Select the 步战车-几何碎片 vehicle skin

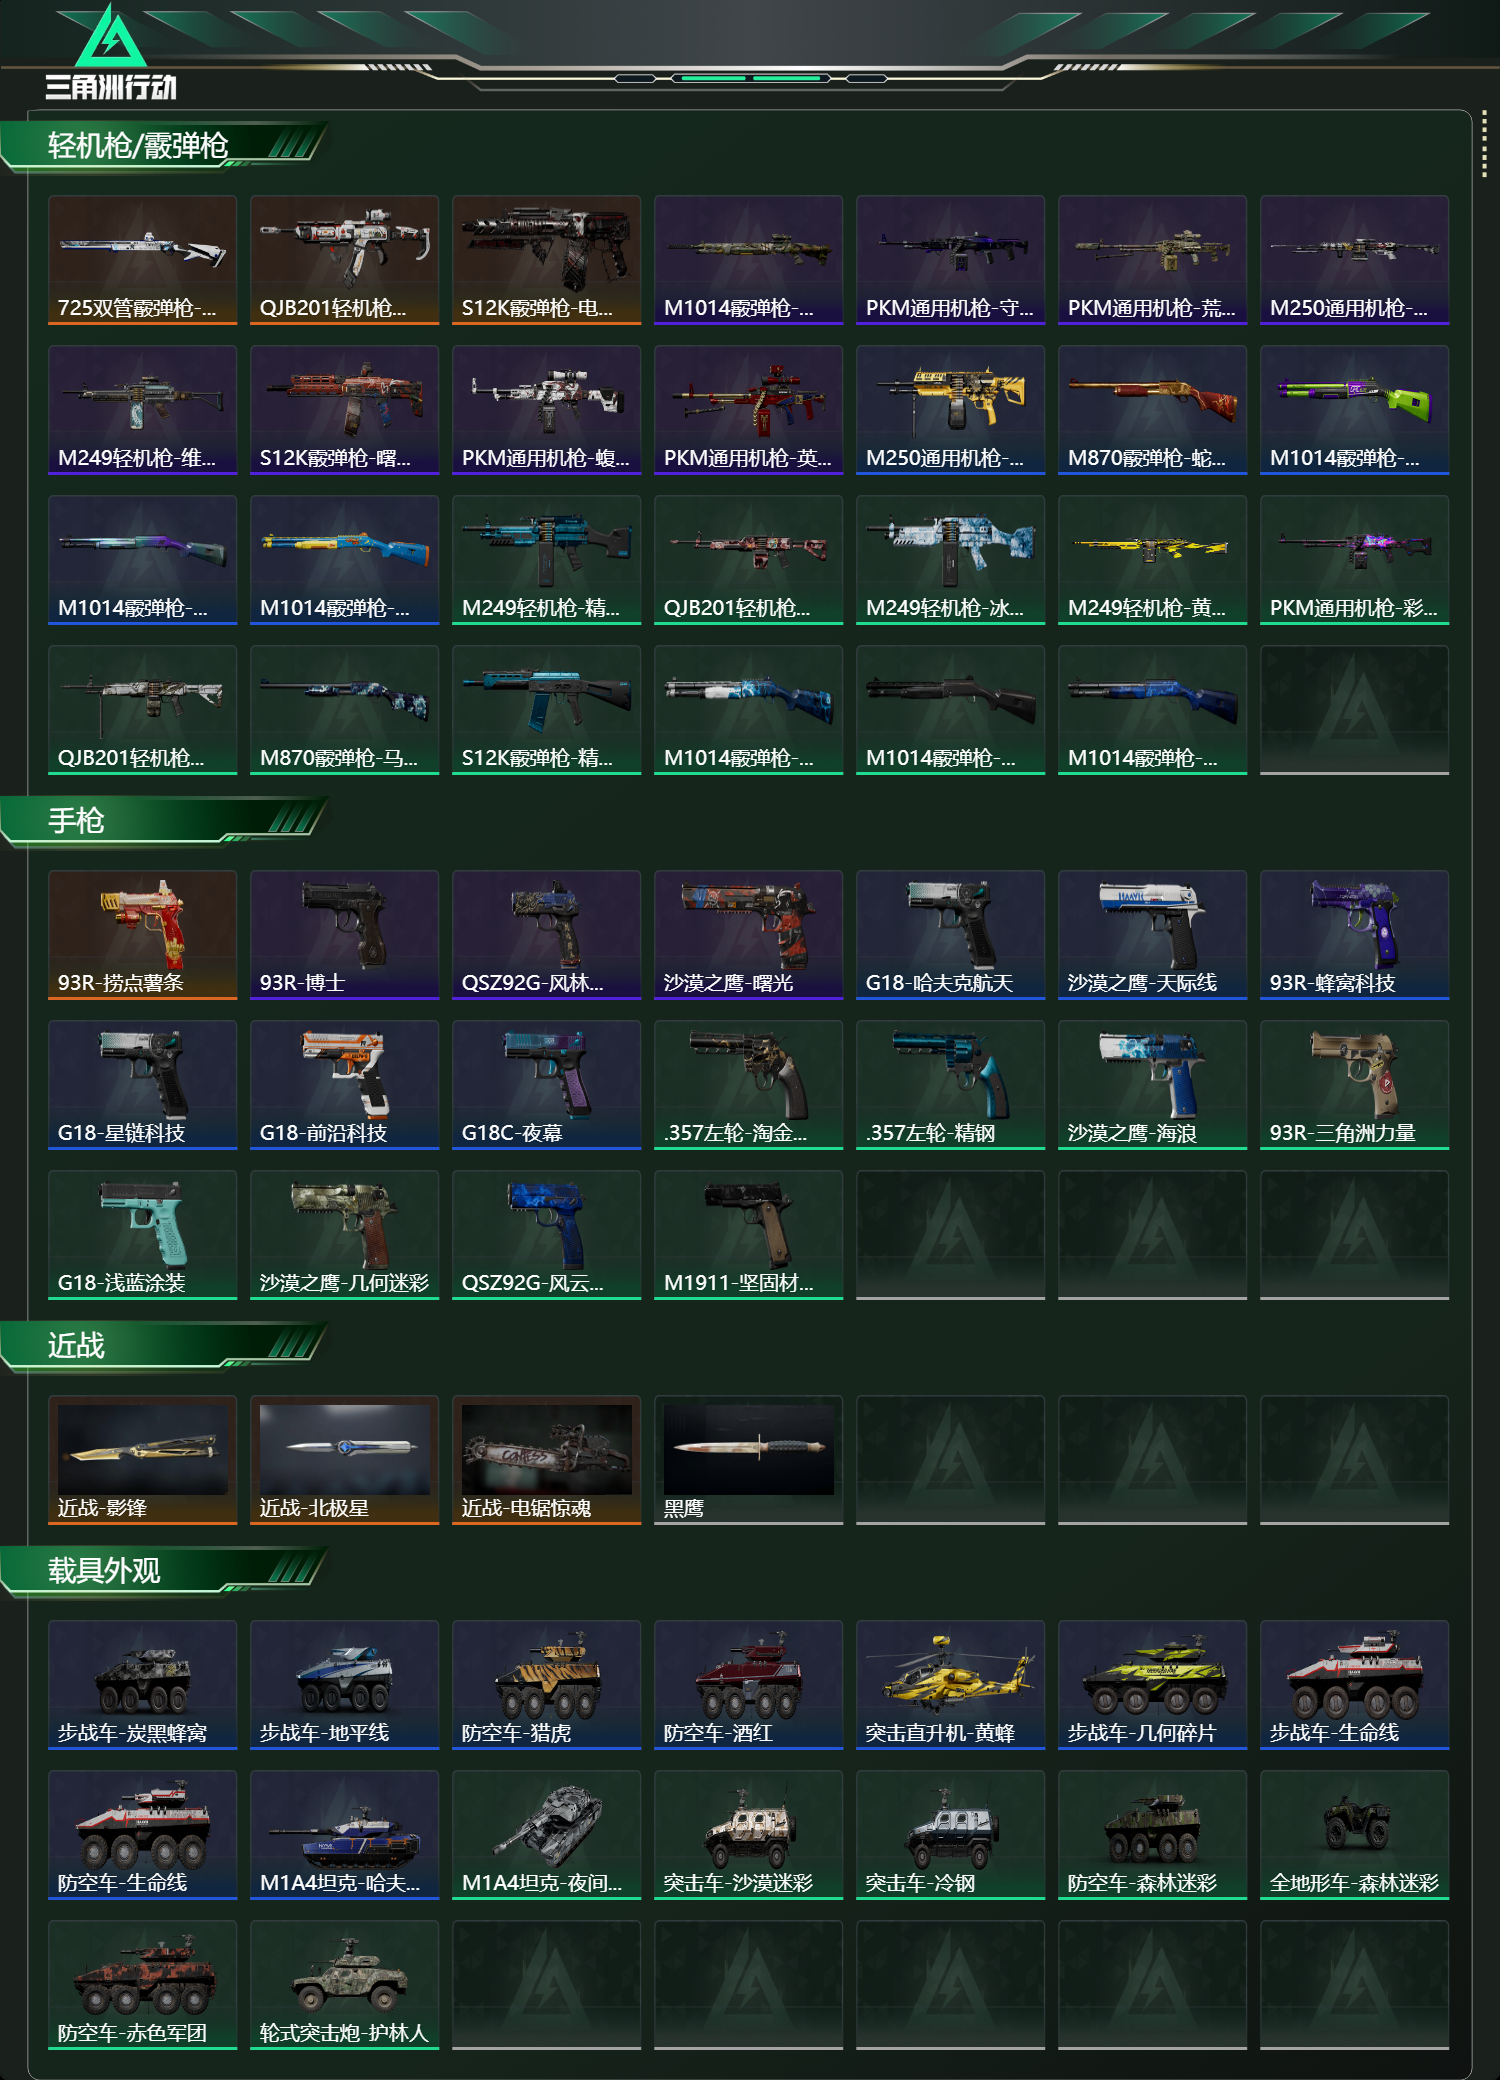[1153, 1685]
